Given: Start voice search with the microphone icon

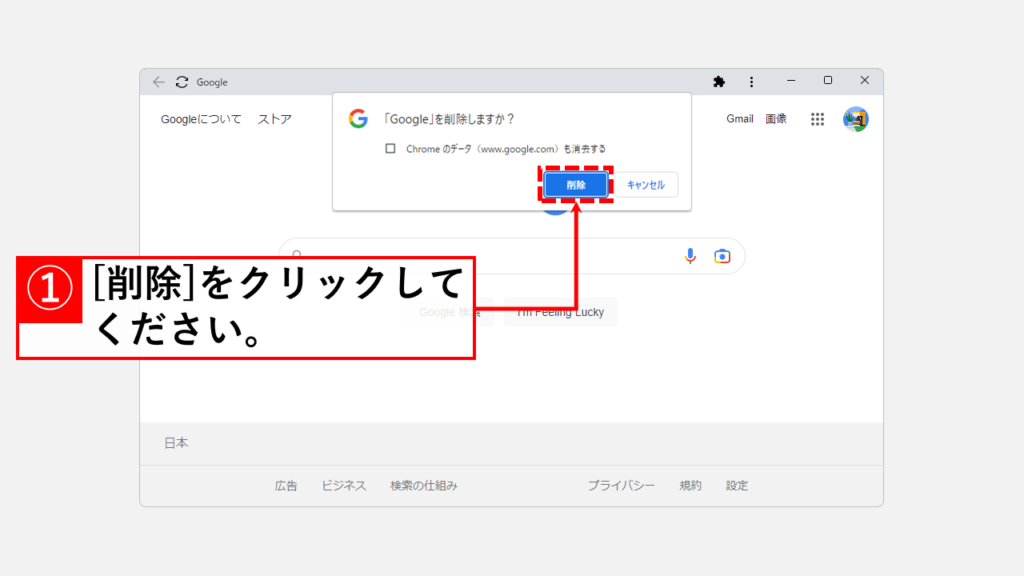Looking at the screenshot, I should tap(690, 256).
